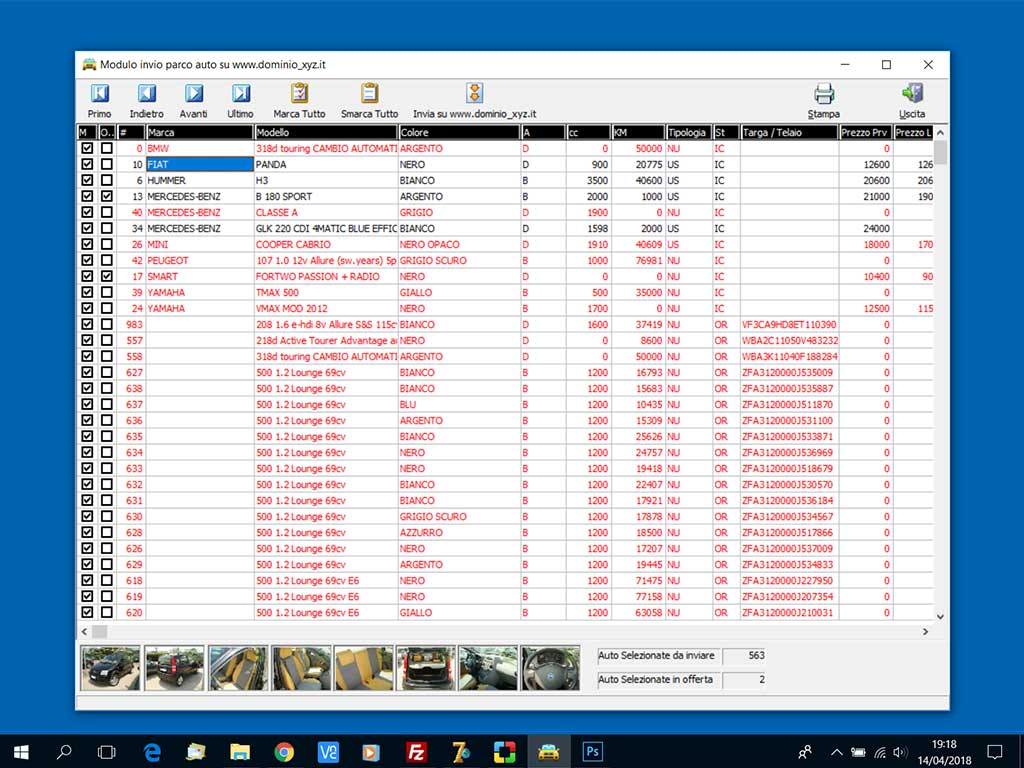The width and height of the screenshot is (1024, 768).
Task: Open taskbar search magnifier
Action: [x=64, y=752]
